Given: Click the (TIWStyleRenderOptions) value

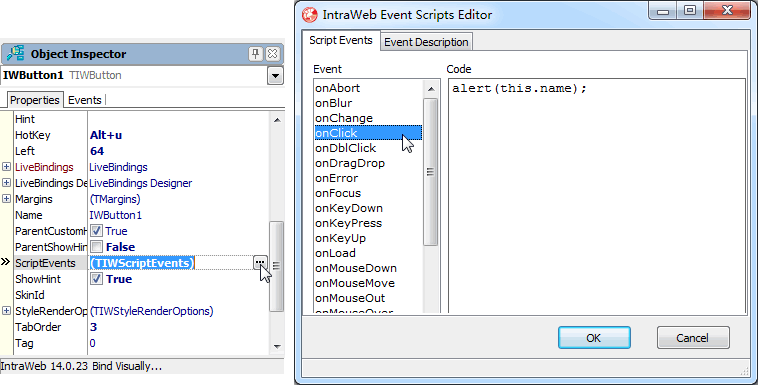Looking at the screenshot, I should tap(151, 311).
